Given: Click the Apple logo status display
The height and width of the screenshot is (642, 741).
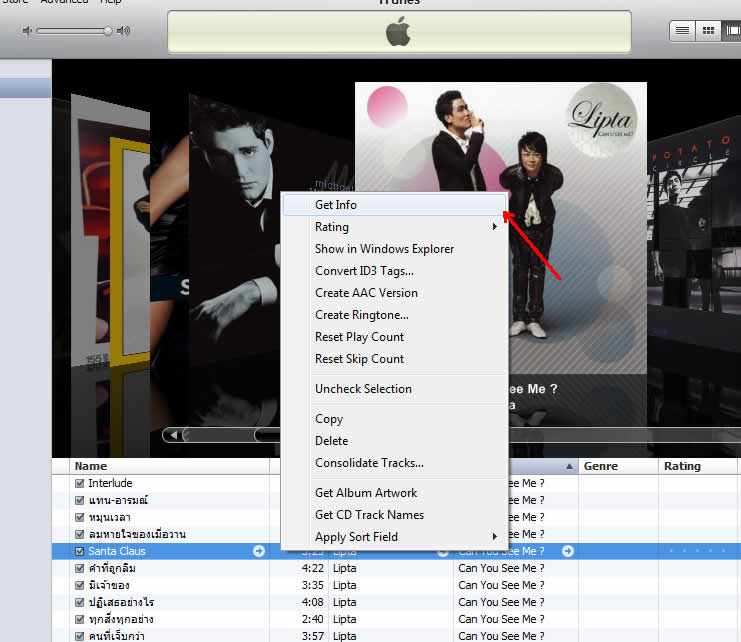Looking at the screenshot, I should (399, 32).
